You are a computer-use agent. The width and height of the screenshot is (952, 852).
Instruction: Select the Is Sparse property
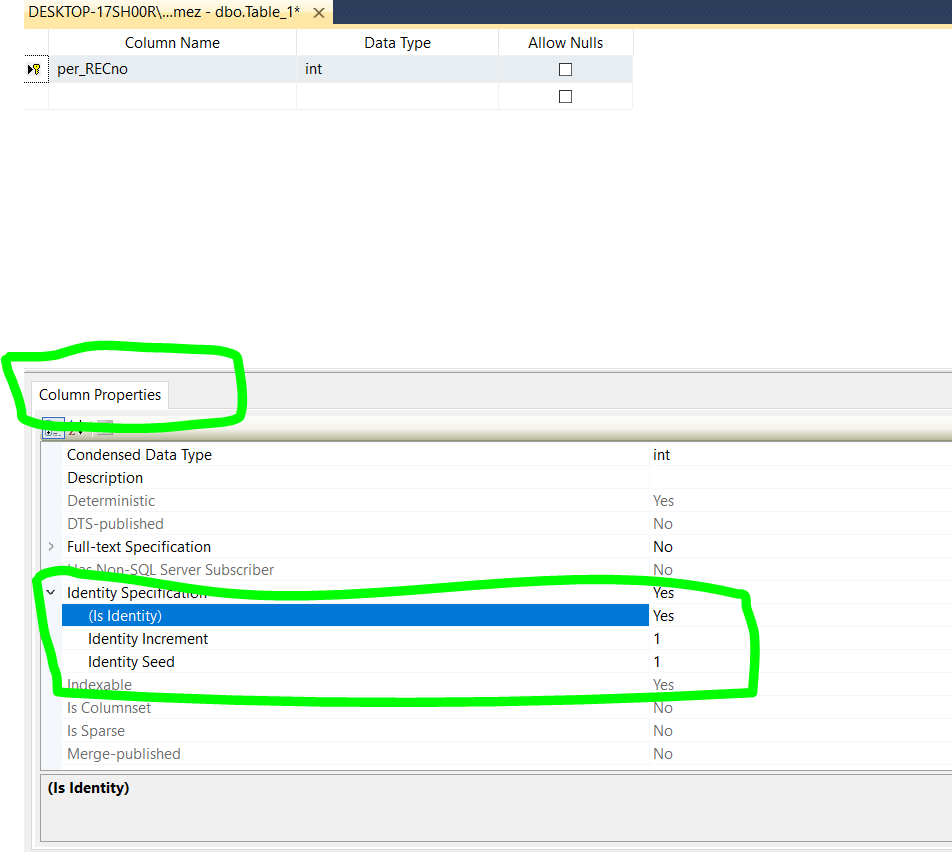pyautogui.click(x=96, y=730)
